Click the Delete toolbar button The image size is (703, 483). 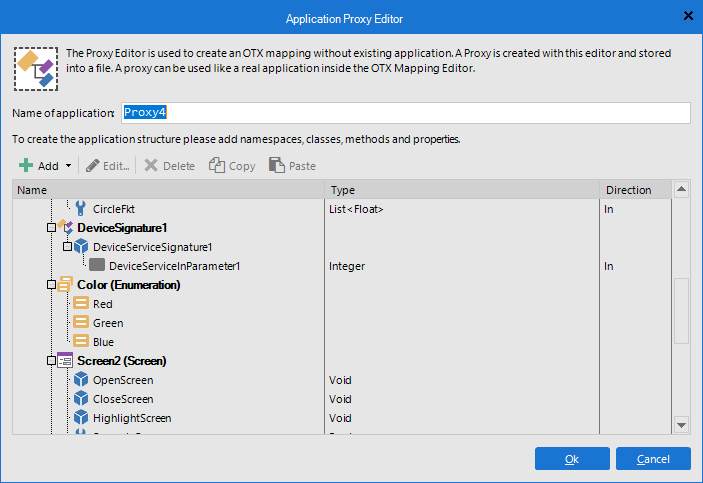pyautogui.click(x=169, y=165)
